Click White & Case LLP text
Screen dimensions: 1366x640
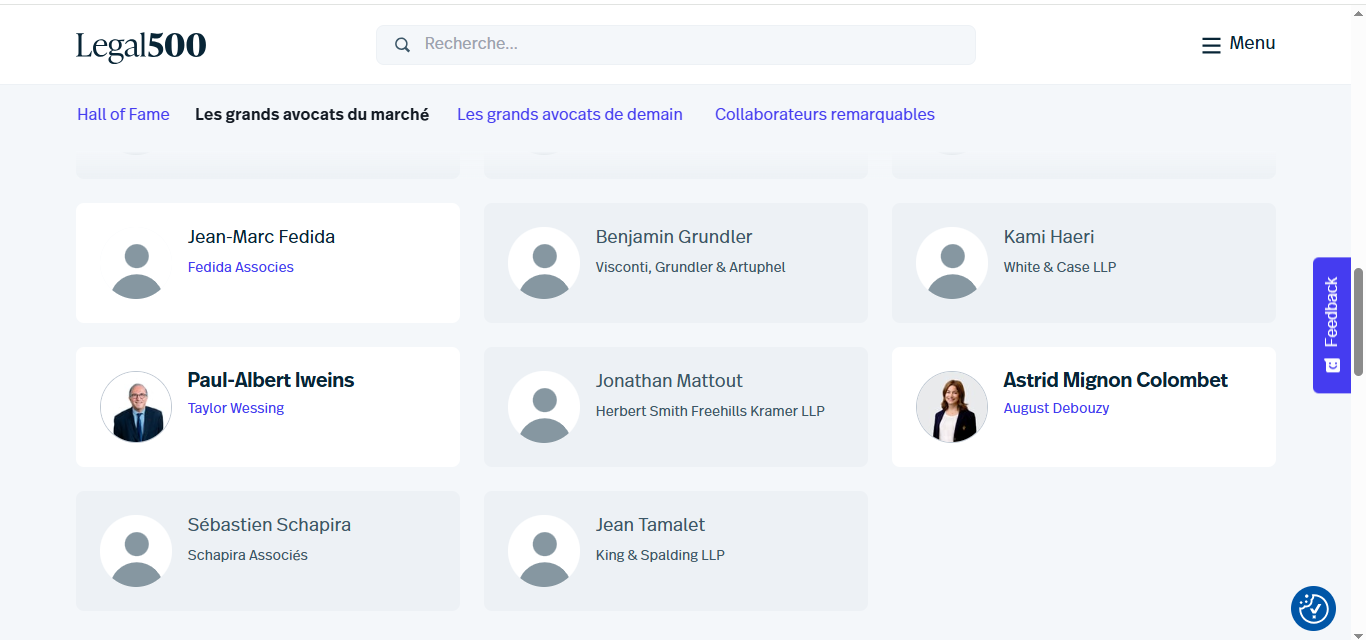[x=1060, y=267]
